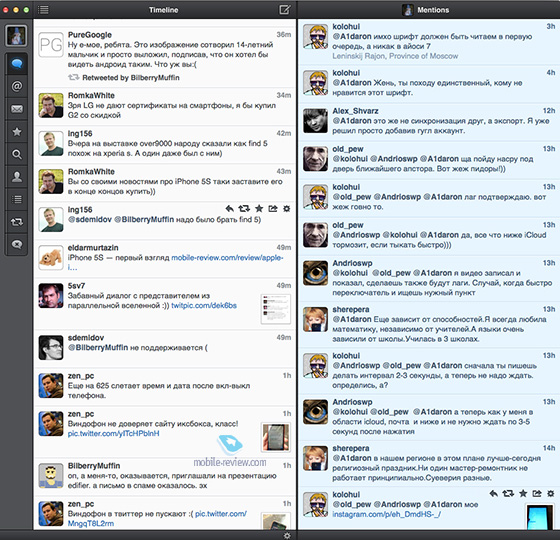
Task: Click @BilberryMuffin mention in sdemidov tweet
Action: click(x=98, y=348)
